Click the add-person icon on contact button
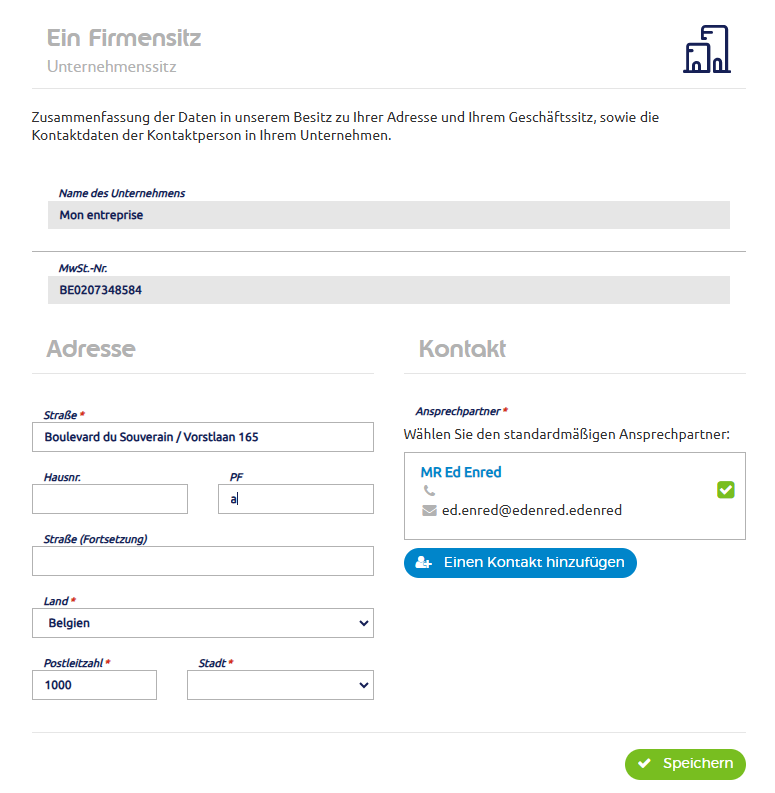 tap(423, 562)
